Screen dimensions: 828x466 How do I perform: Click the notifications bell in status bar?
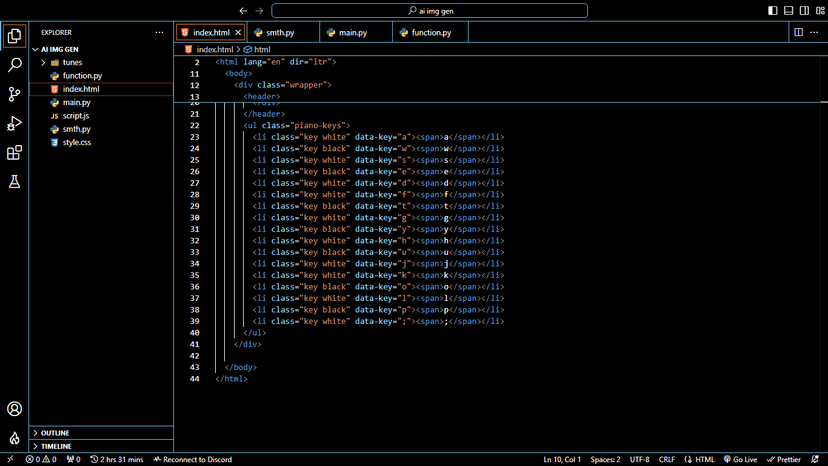pyautogui.click(x=816, y=459)
